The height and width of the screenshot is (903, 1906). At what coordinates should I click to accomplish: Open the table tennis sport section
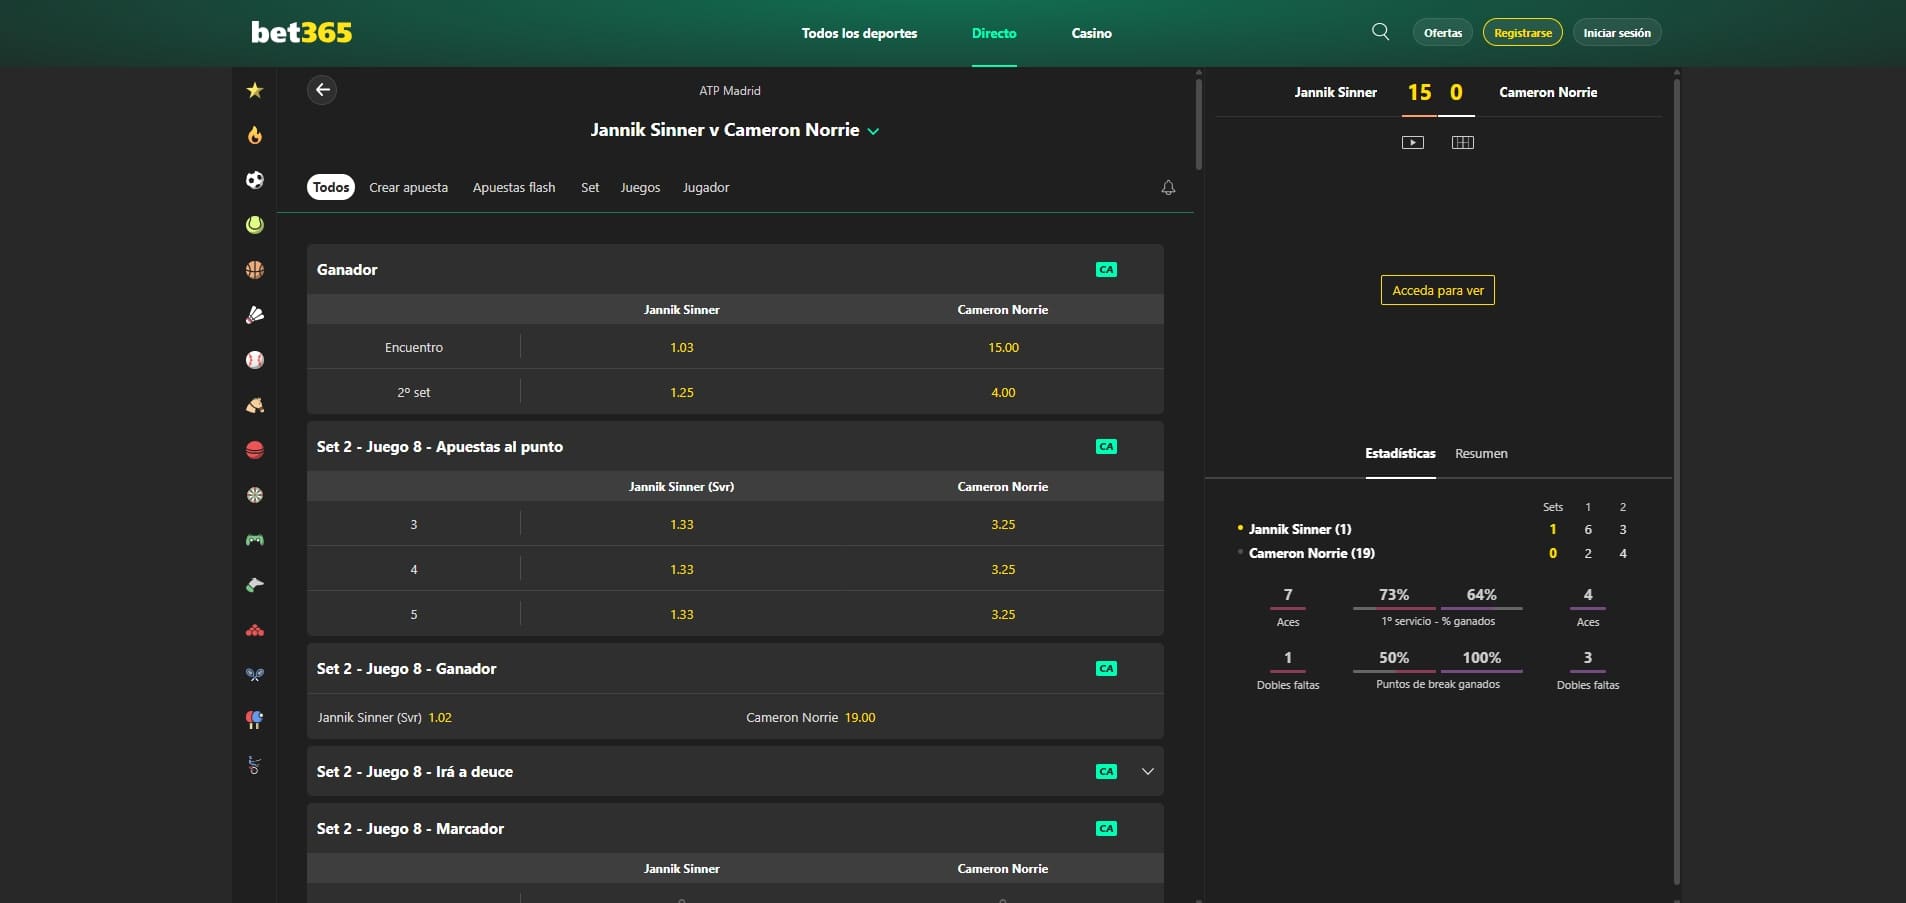coord(256,718)
